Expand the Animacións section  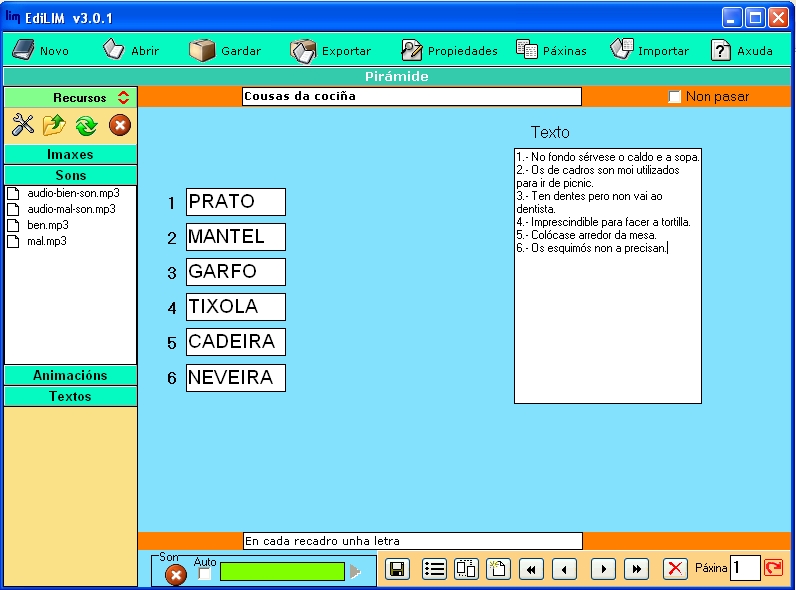click(x=70, y=375)
